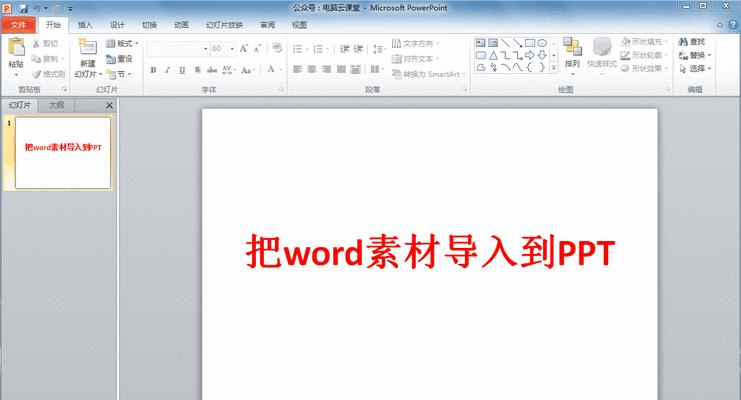The image size is (741, 400).
Task: Open the Font dialog launcher
Action: tap(281, 89)
